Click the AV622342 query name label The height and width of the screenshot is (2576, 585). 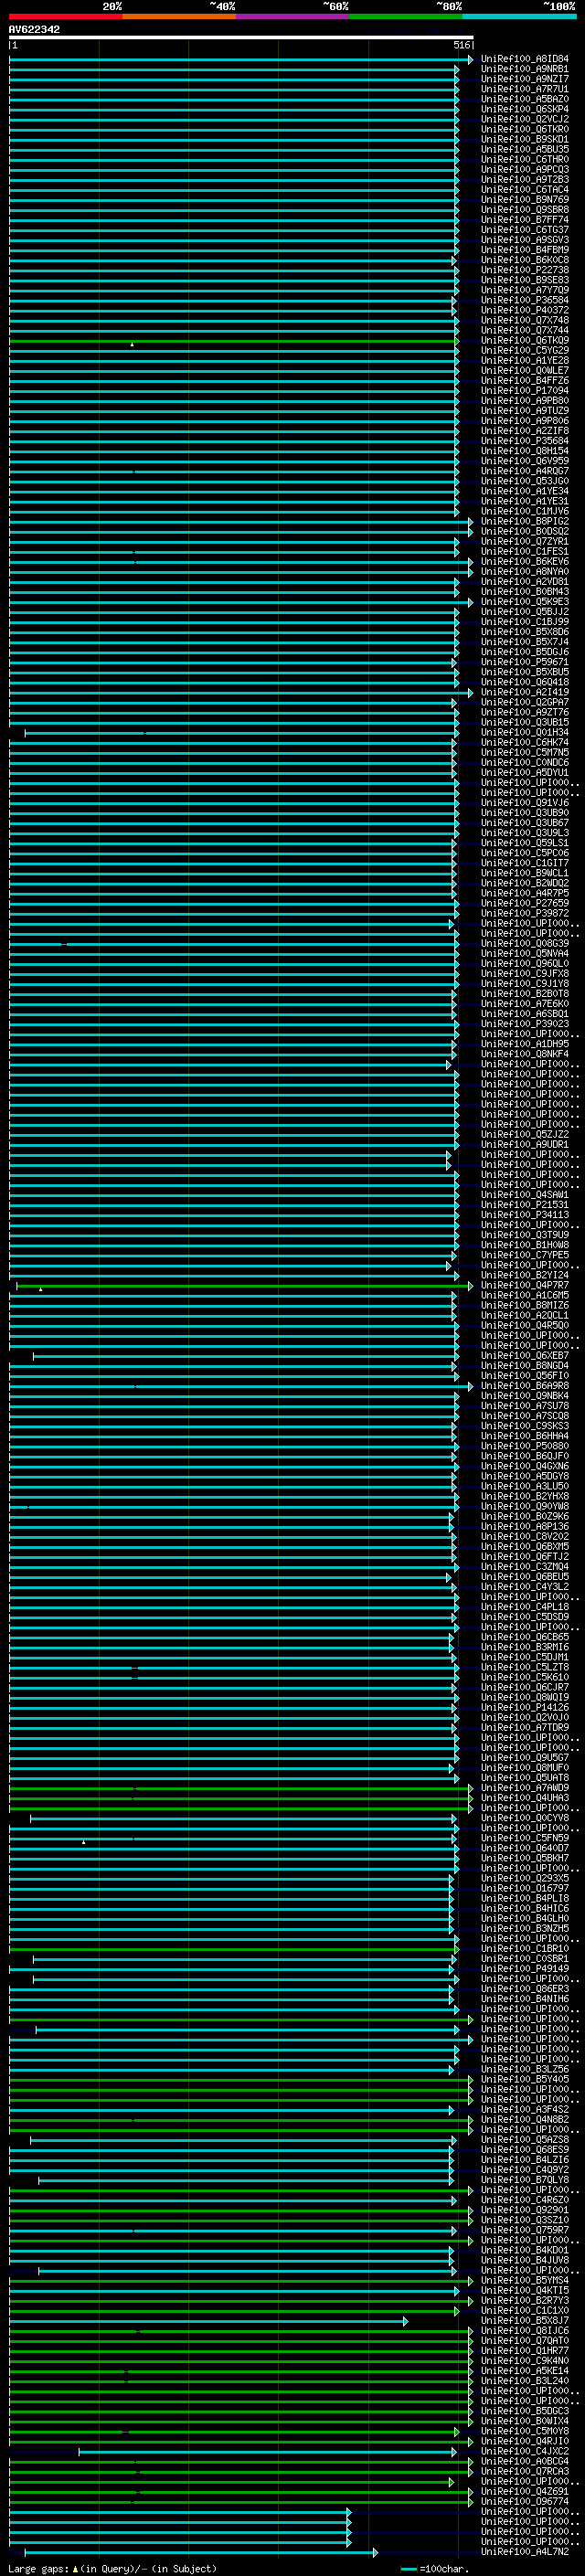(34, 30)
